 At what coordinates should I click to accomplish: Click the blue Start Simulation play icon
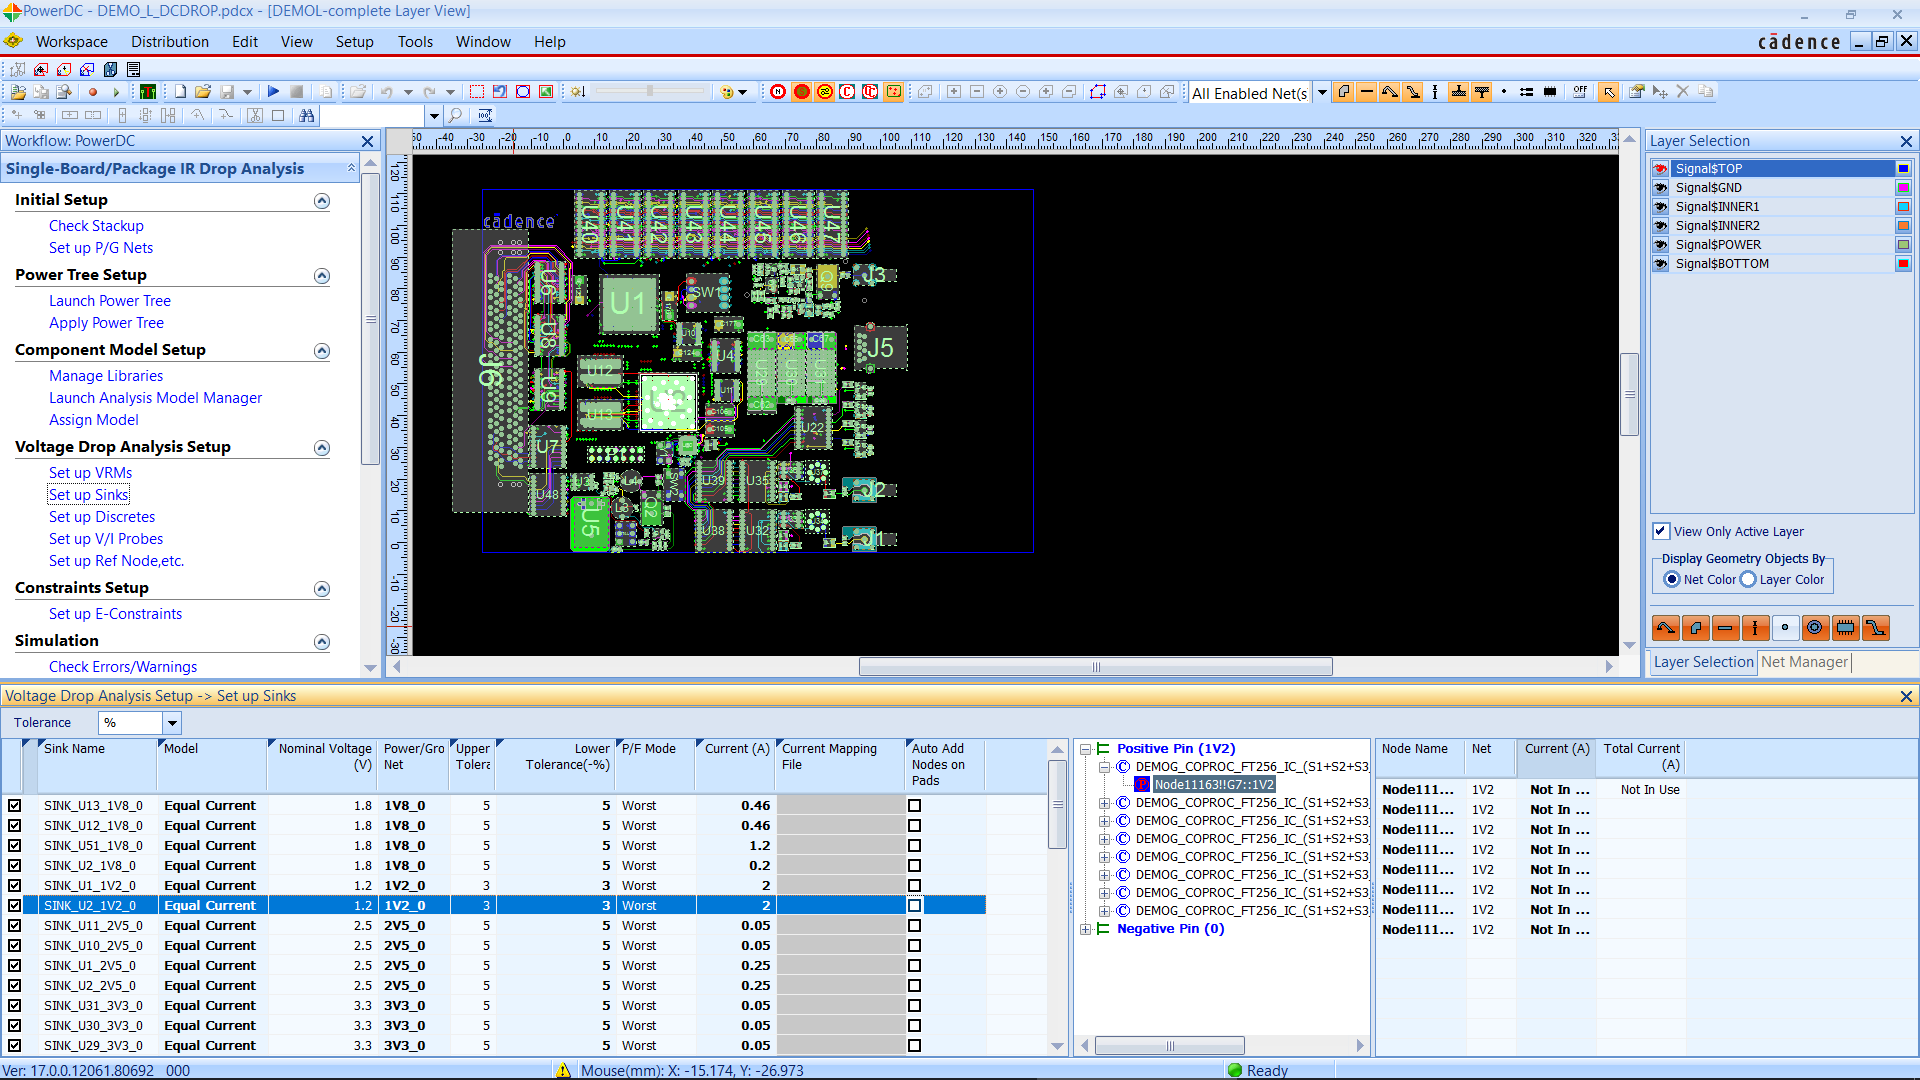coord(273,92)
